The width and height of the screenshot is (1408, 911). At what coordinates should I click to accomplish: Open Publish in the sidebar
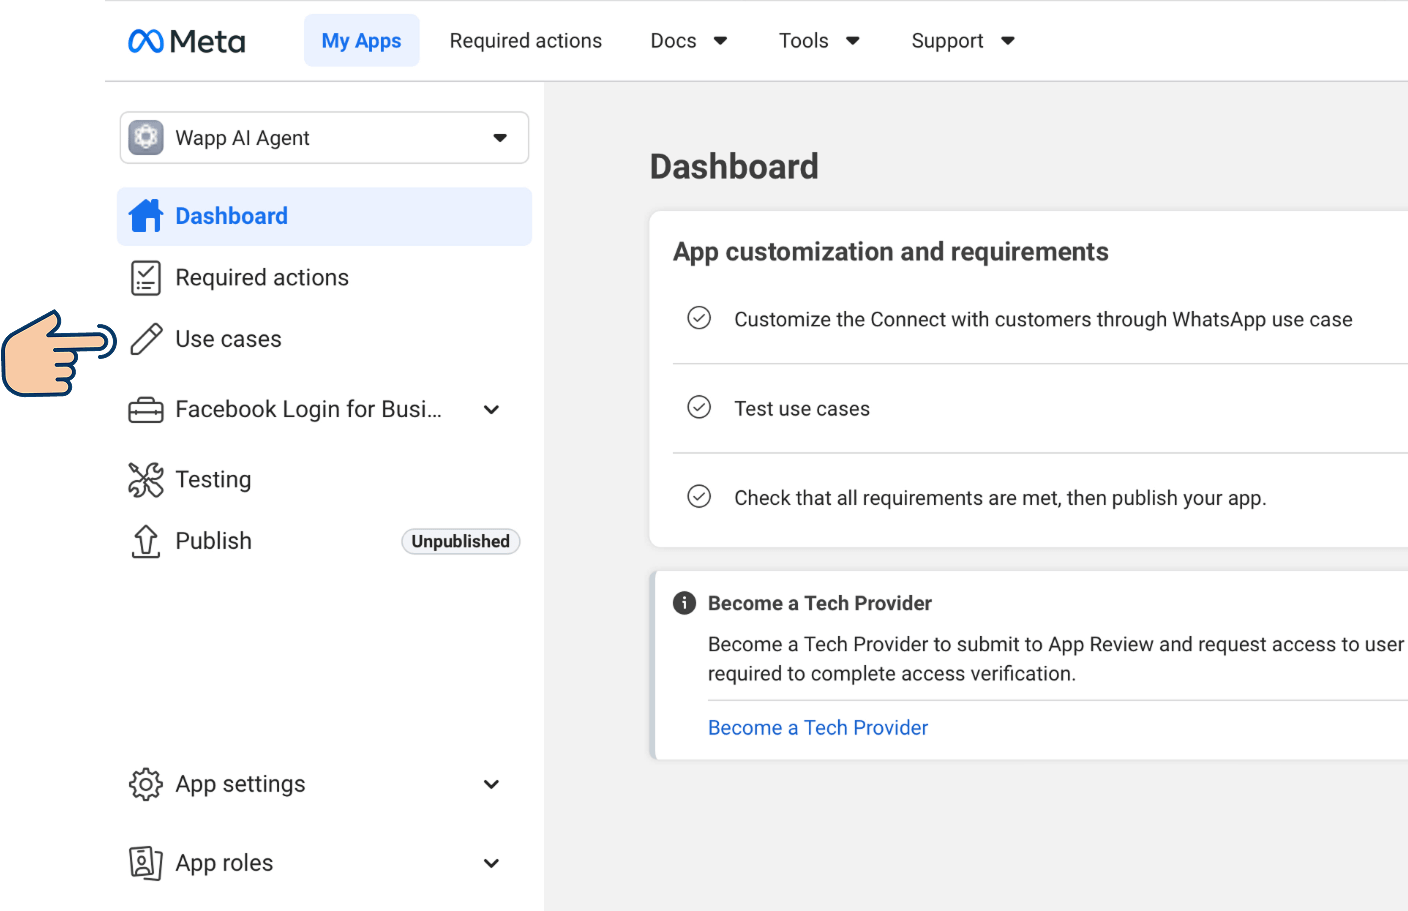(213, 541)
